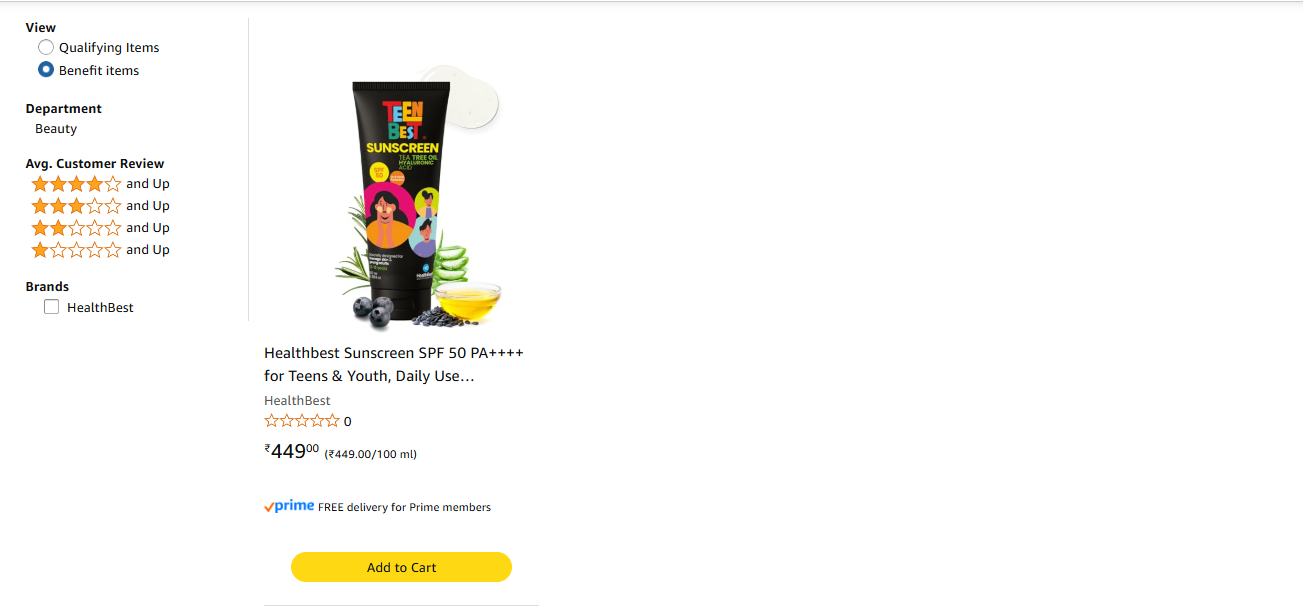Select the Qualifying Items radio button
Screen dimensions: 1303x607
46,47
